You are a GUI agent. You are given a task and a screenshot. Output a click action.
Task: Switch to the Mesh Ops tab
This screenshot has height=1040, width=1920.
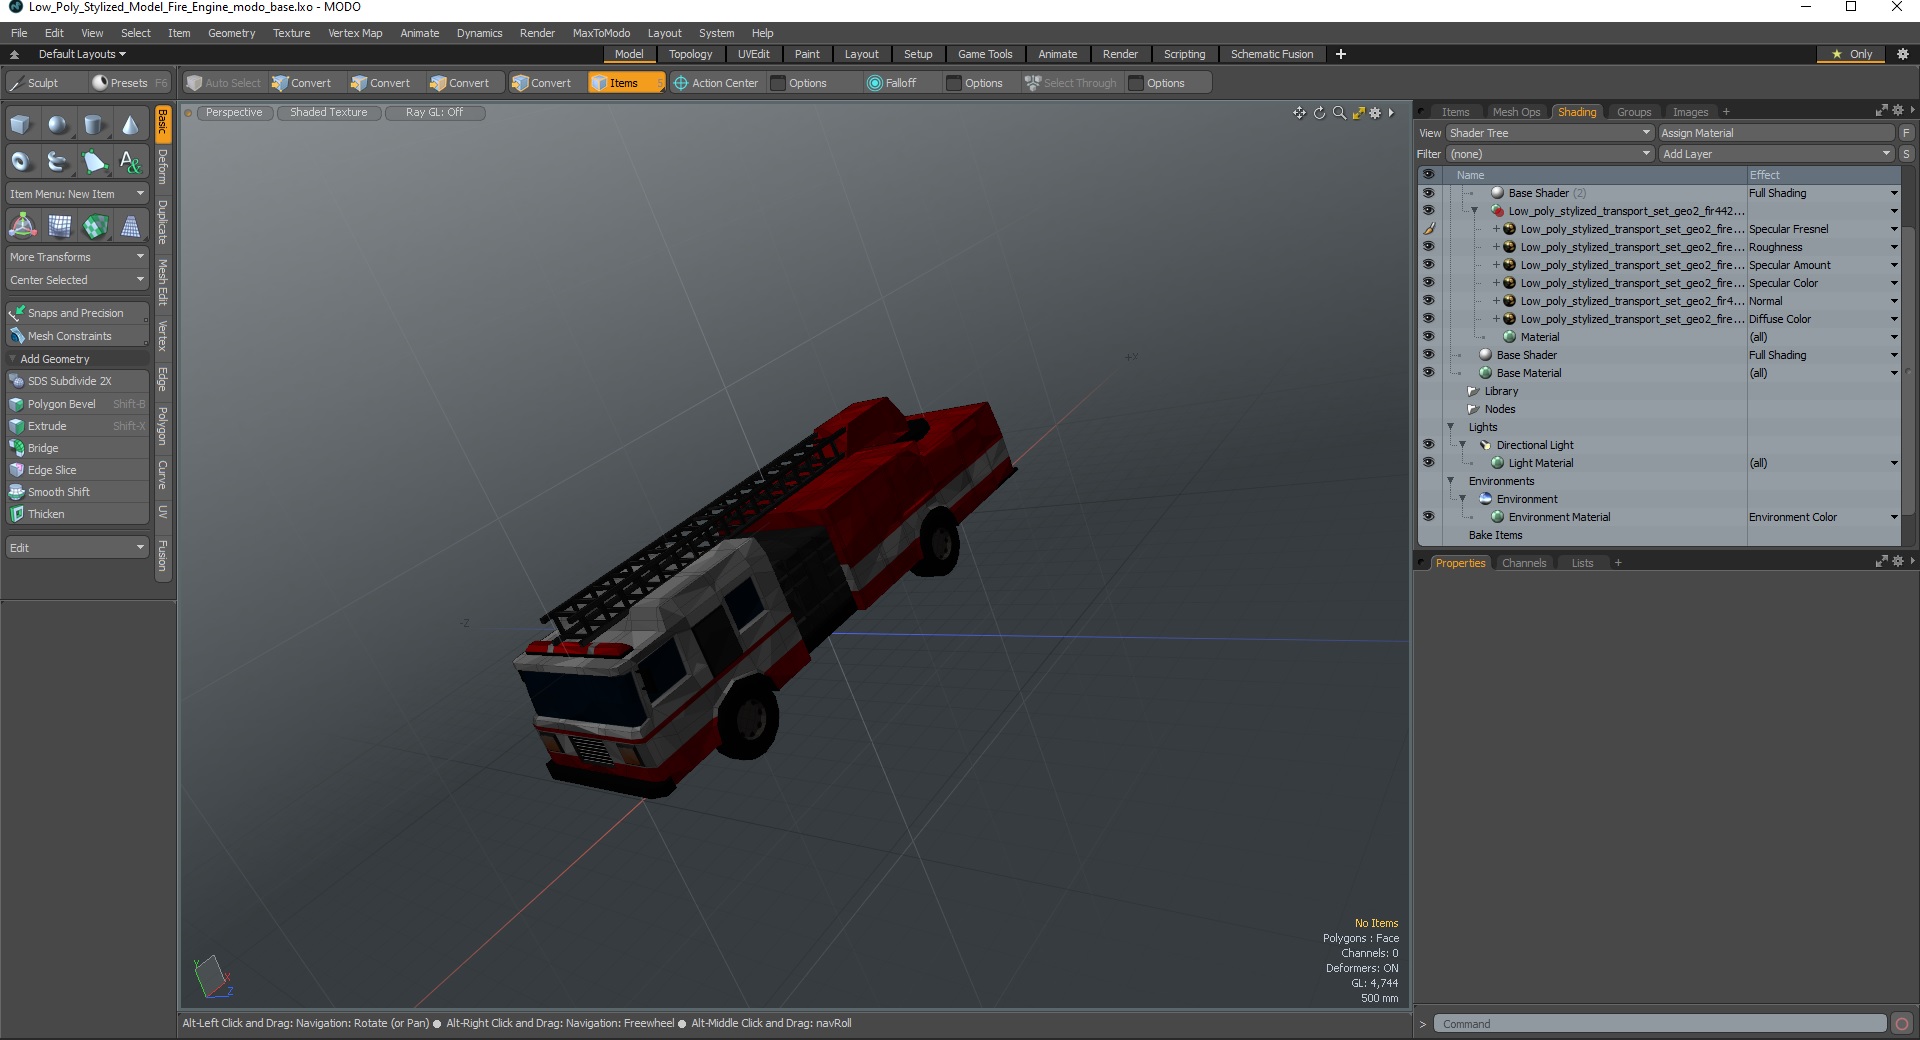point(1516,112)
